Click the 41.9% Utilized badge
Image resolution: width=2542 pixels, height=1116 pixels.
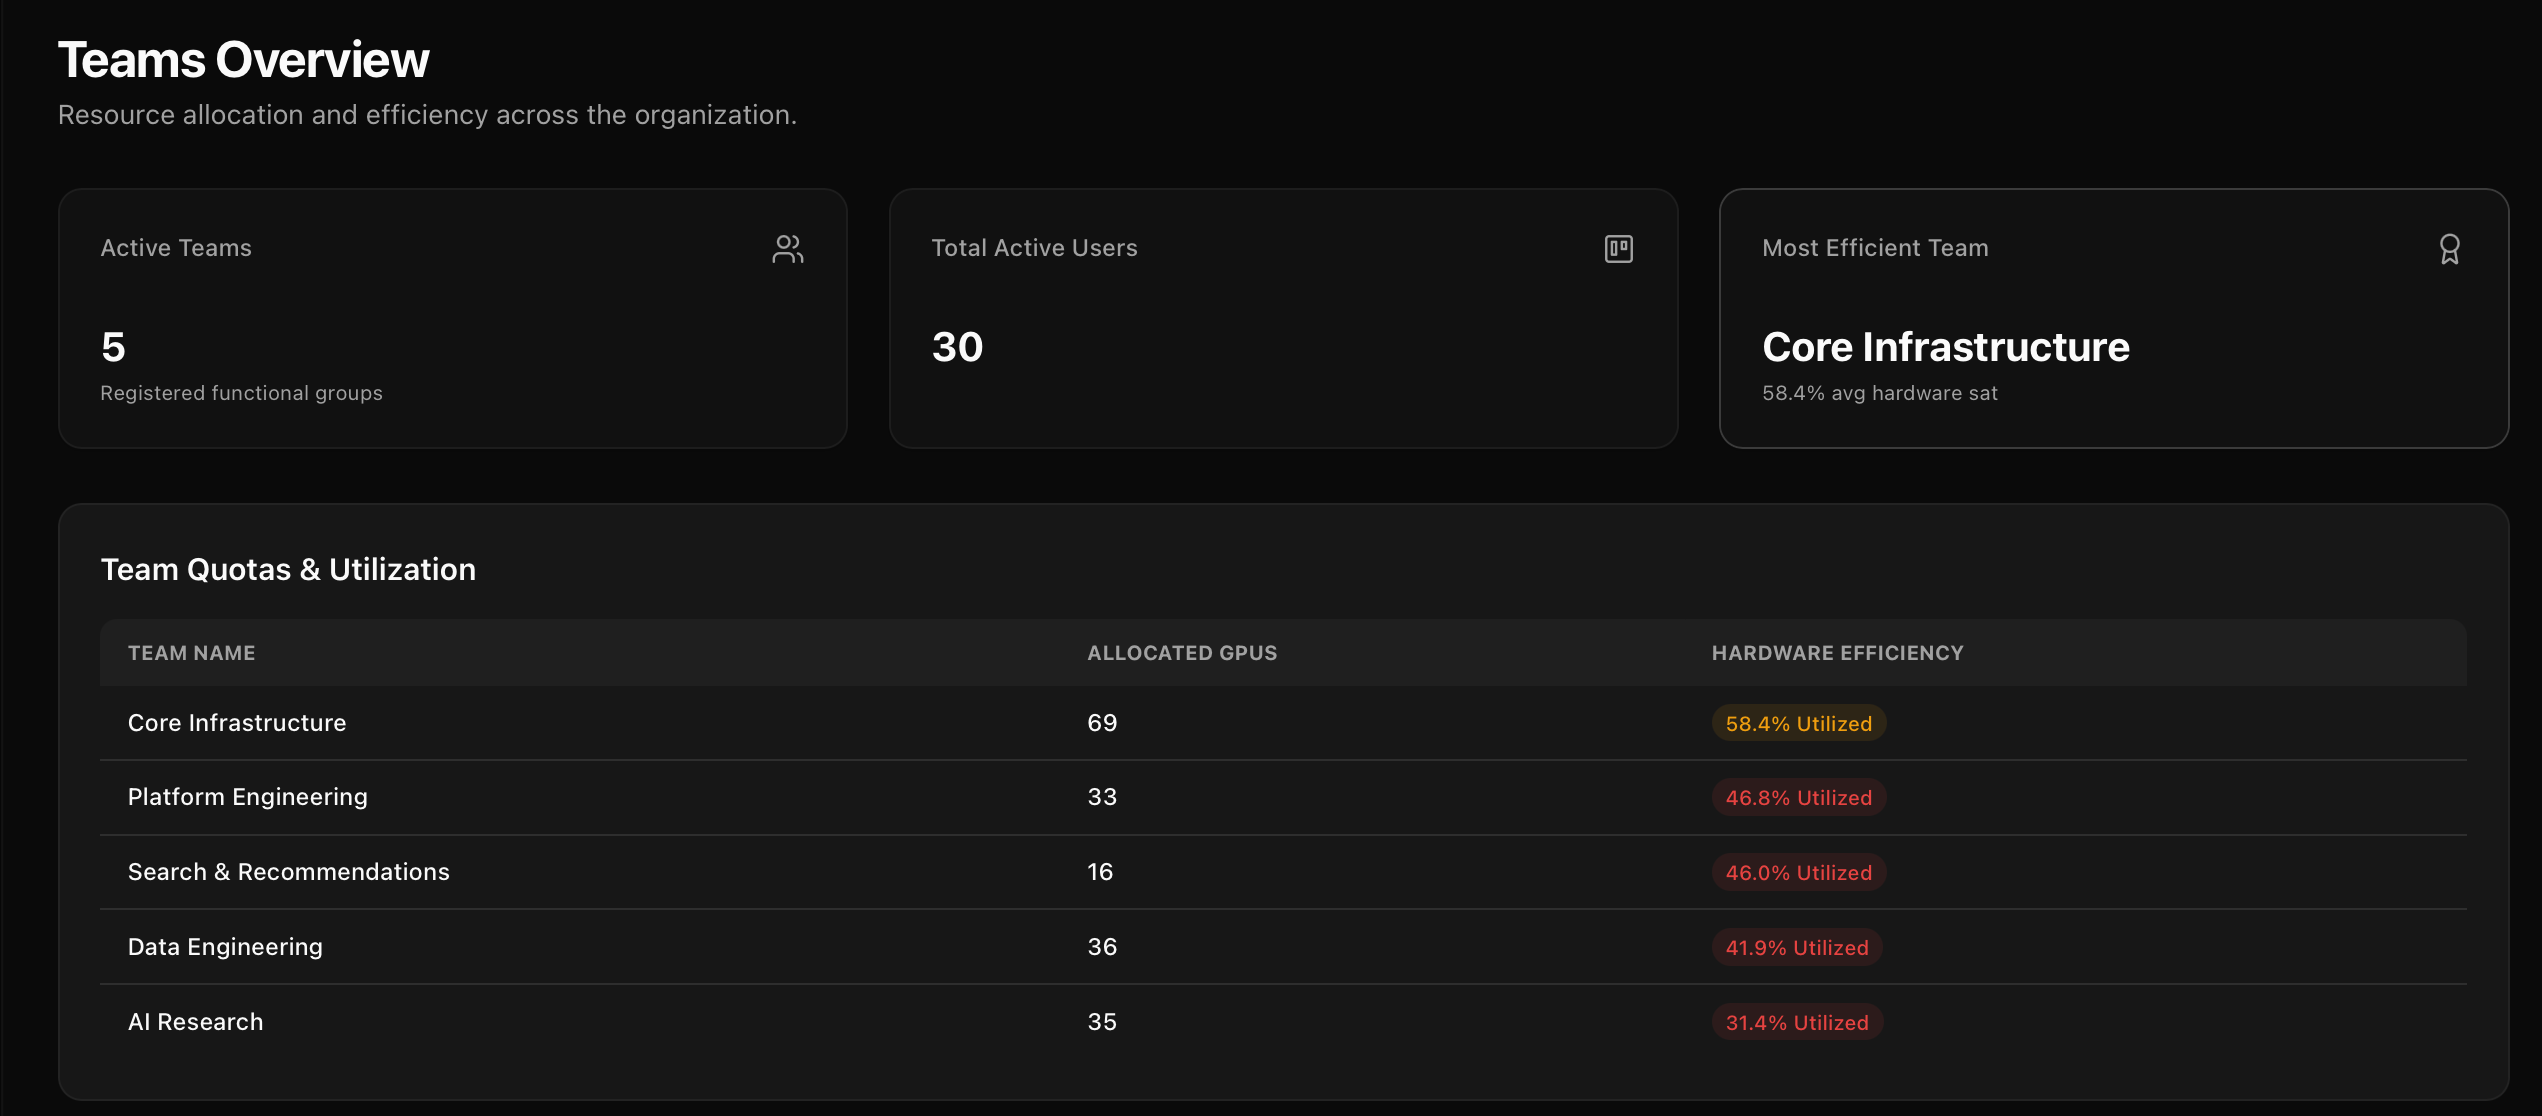(x=1796, y=948)
